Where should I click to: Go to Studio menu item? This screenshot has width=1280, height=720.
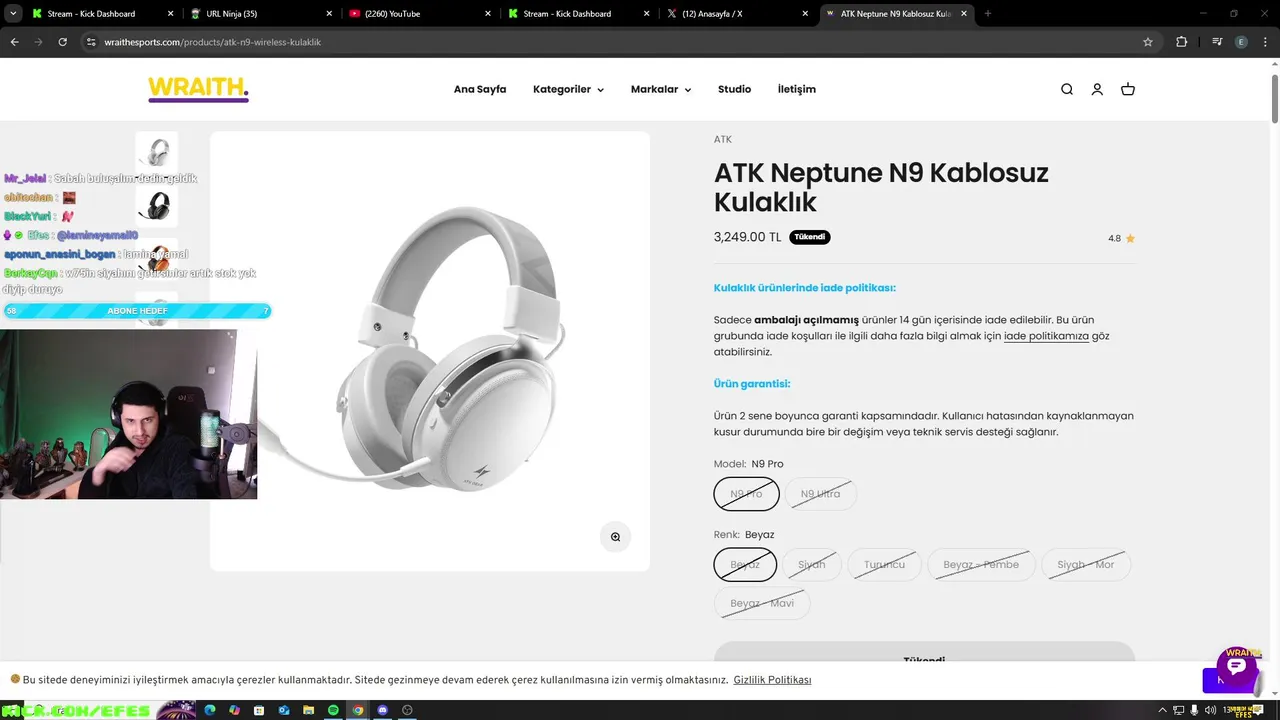pos(734,89)
